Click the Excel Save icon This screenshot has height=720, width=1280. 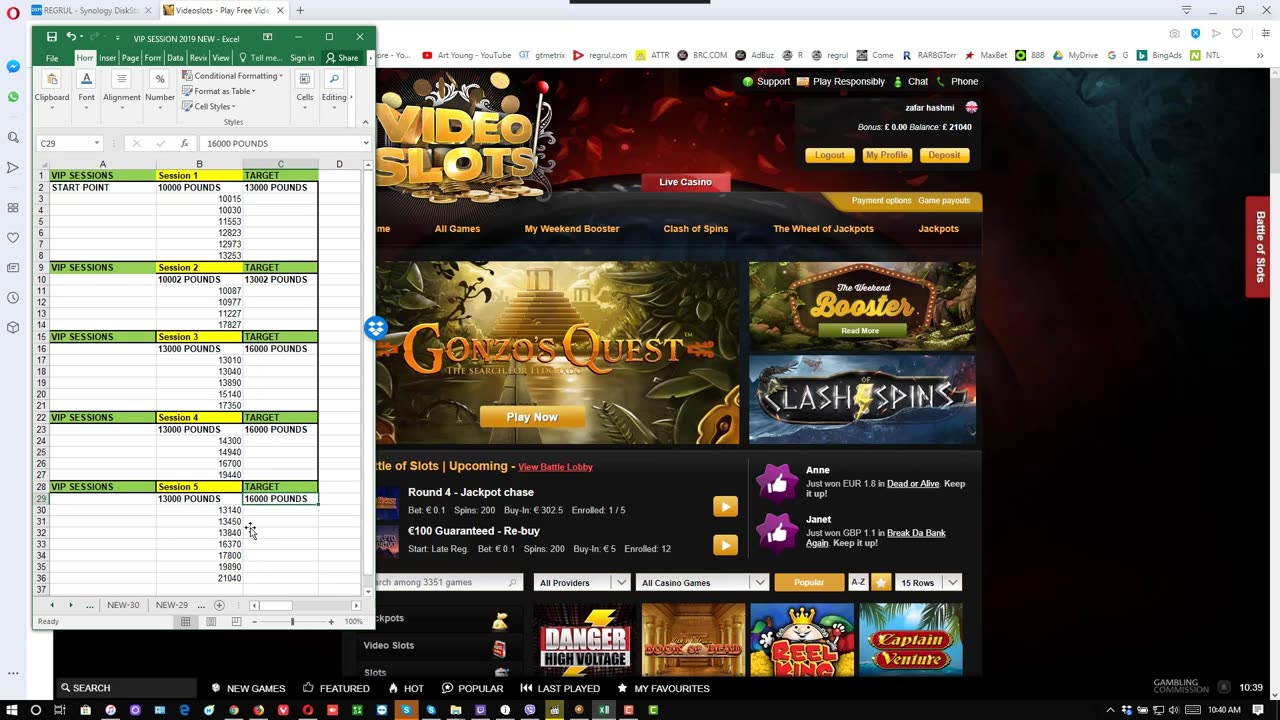[52, 37]
